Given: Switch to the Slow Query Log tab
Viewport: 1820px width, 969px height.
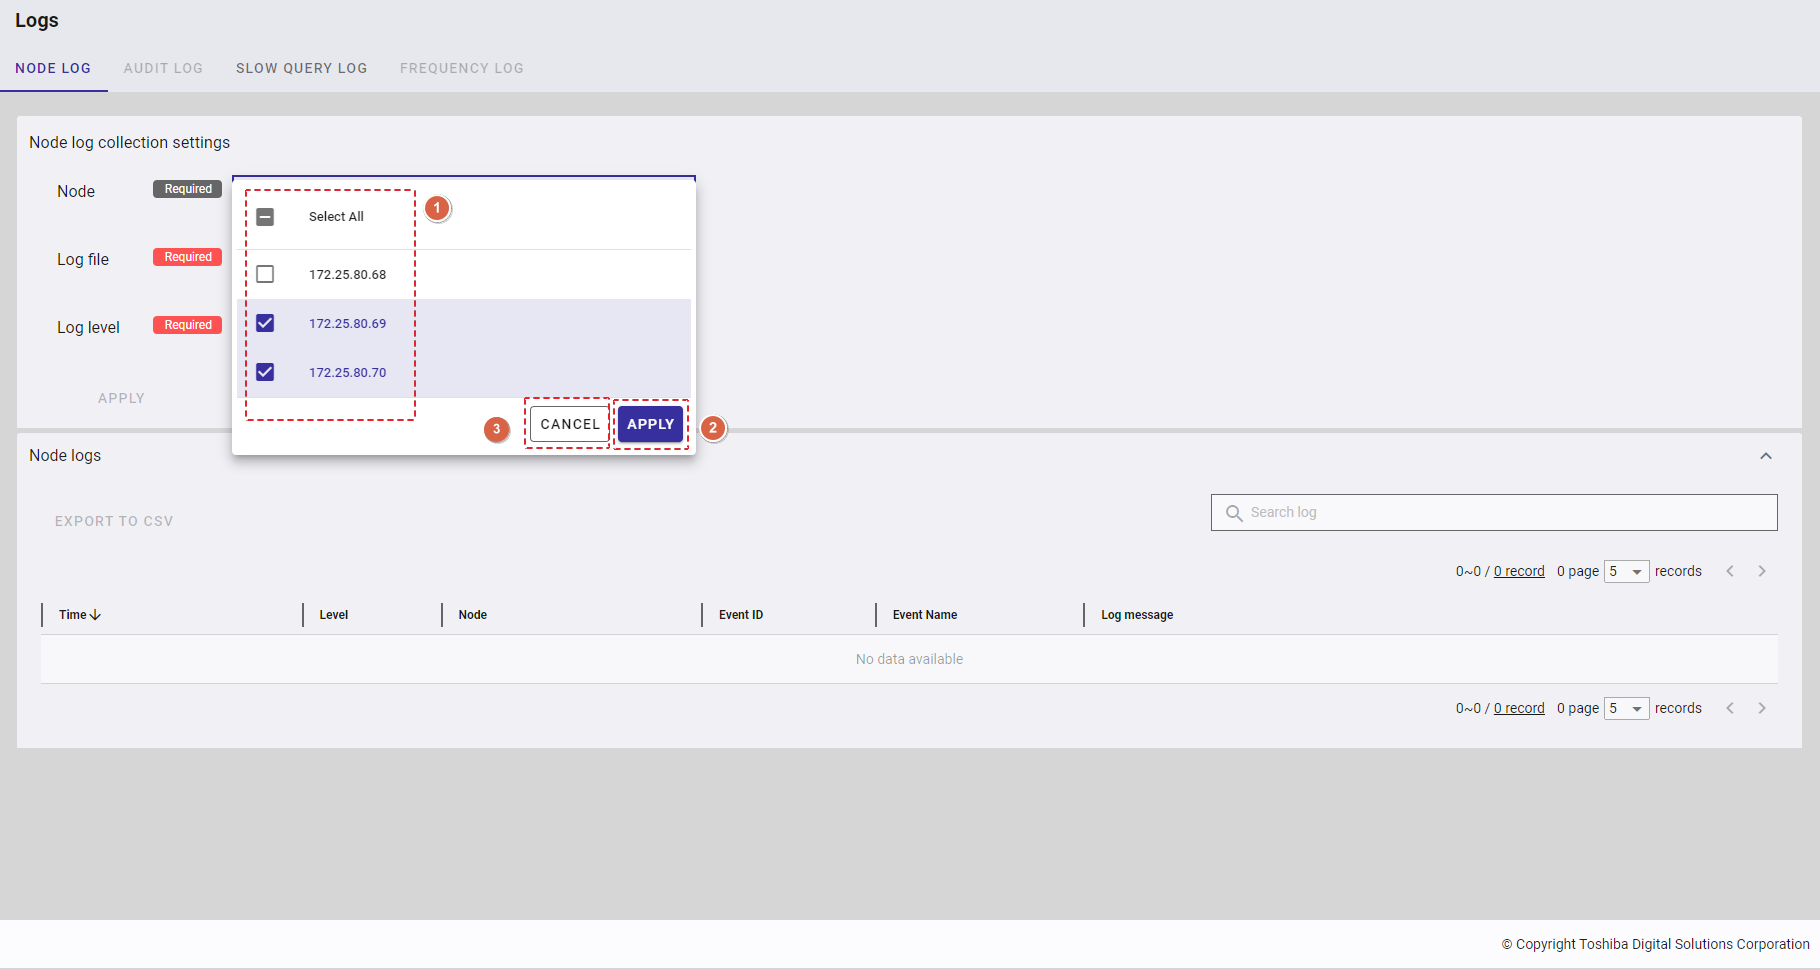Looking at the screenshot, I should click(301, 68).
